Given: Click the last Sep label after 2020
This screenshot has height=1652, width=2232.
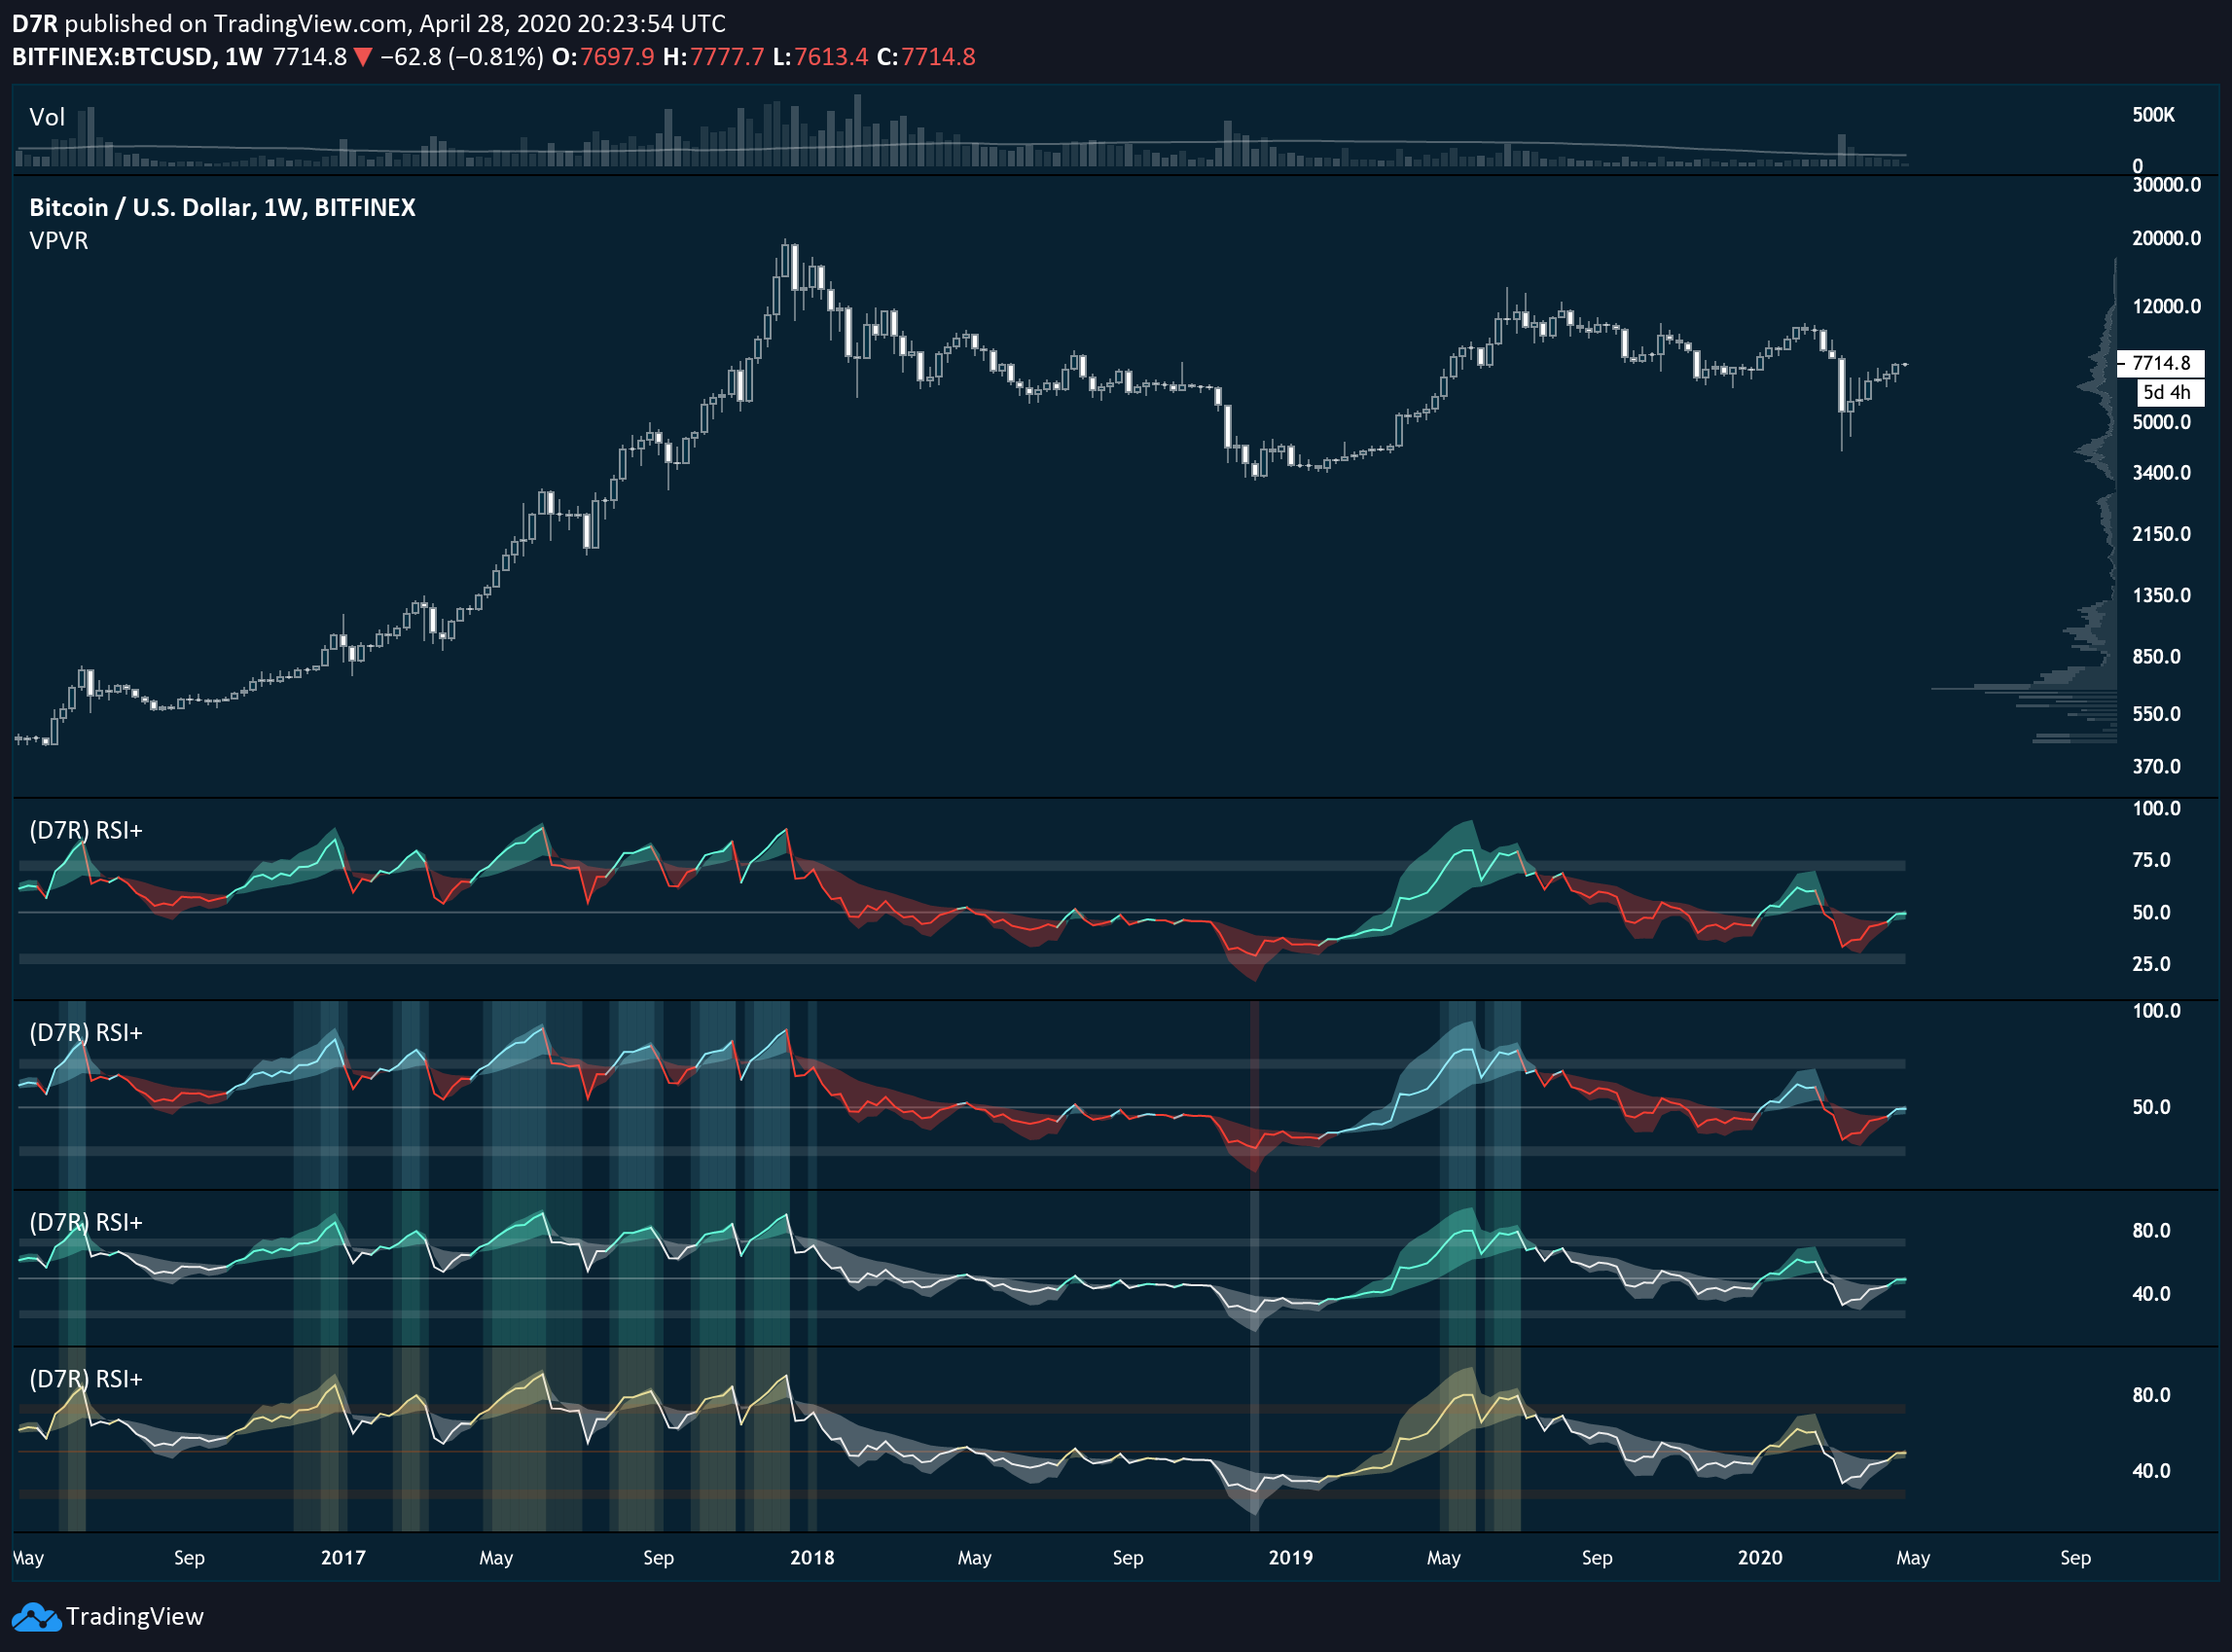Looking at the screenshot, I should click(x=2075, y=1558).
